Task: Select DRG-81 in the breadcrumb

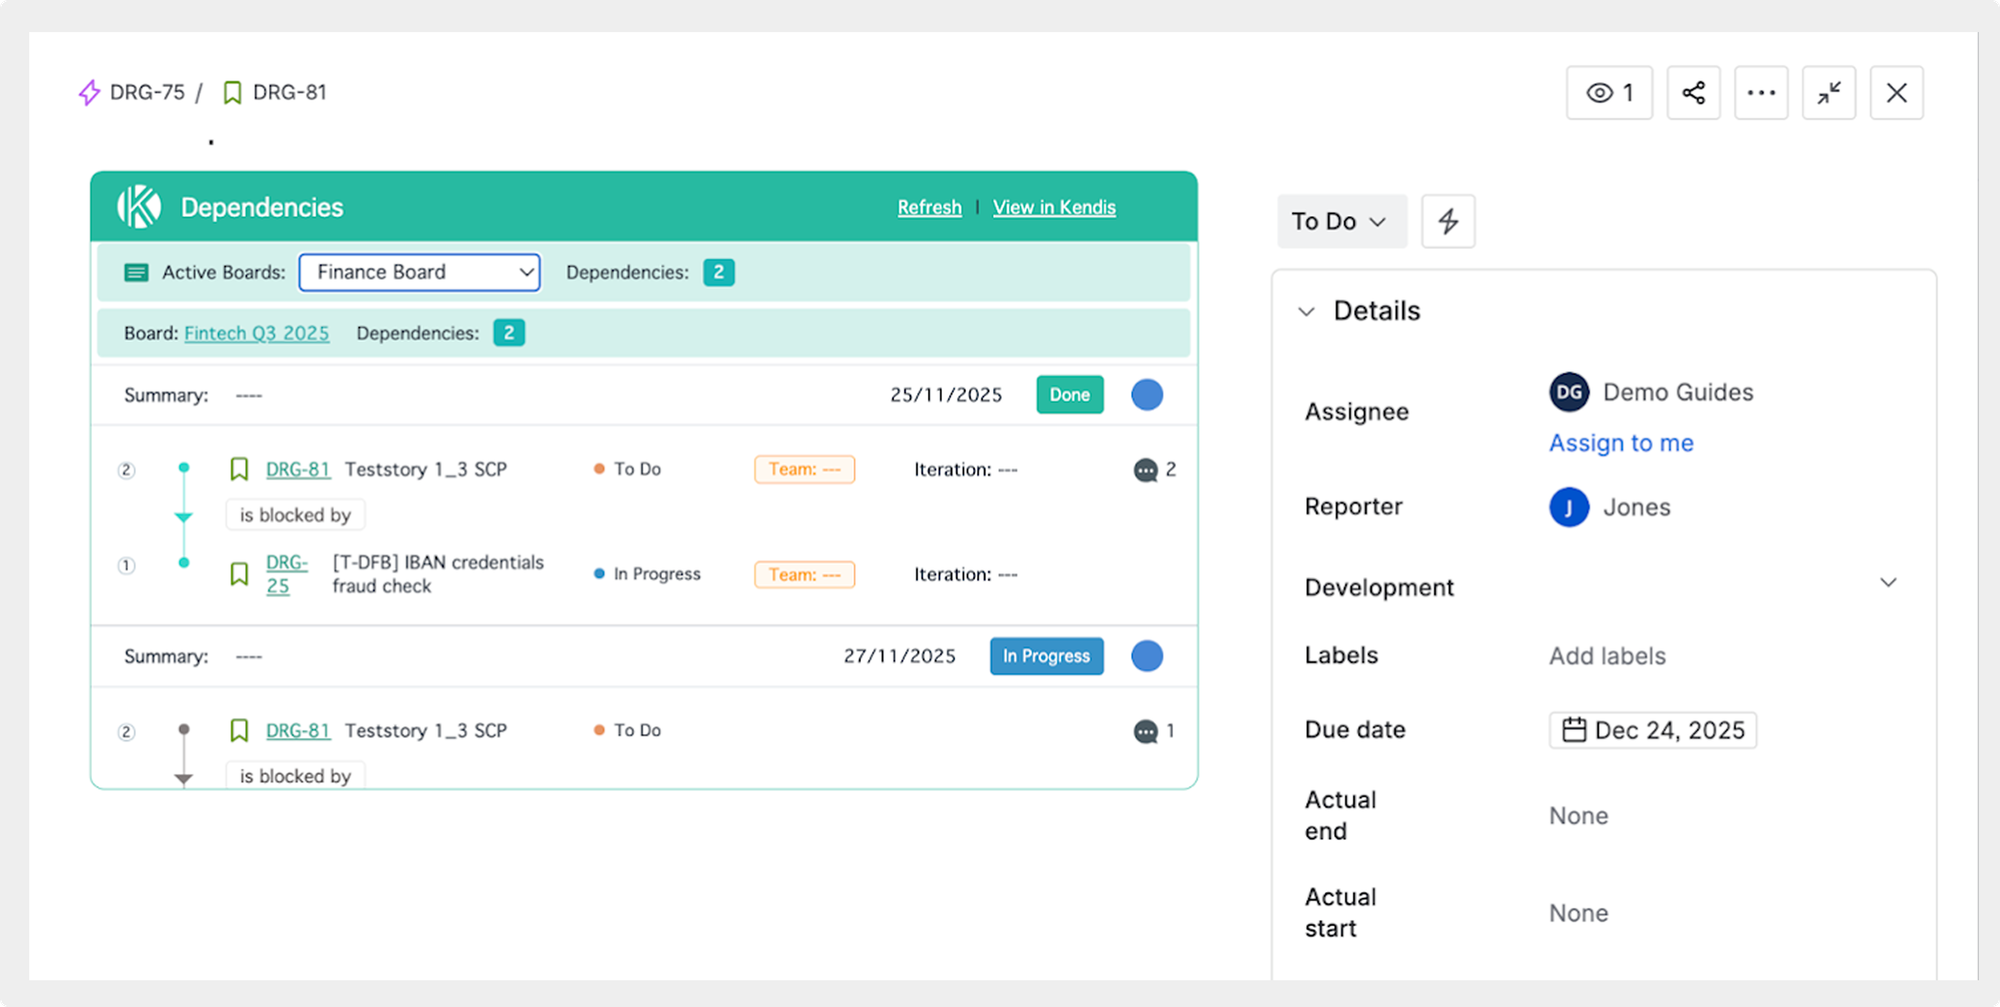Action: click(x=291, y=91)
